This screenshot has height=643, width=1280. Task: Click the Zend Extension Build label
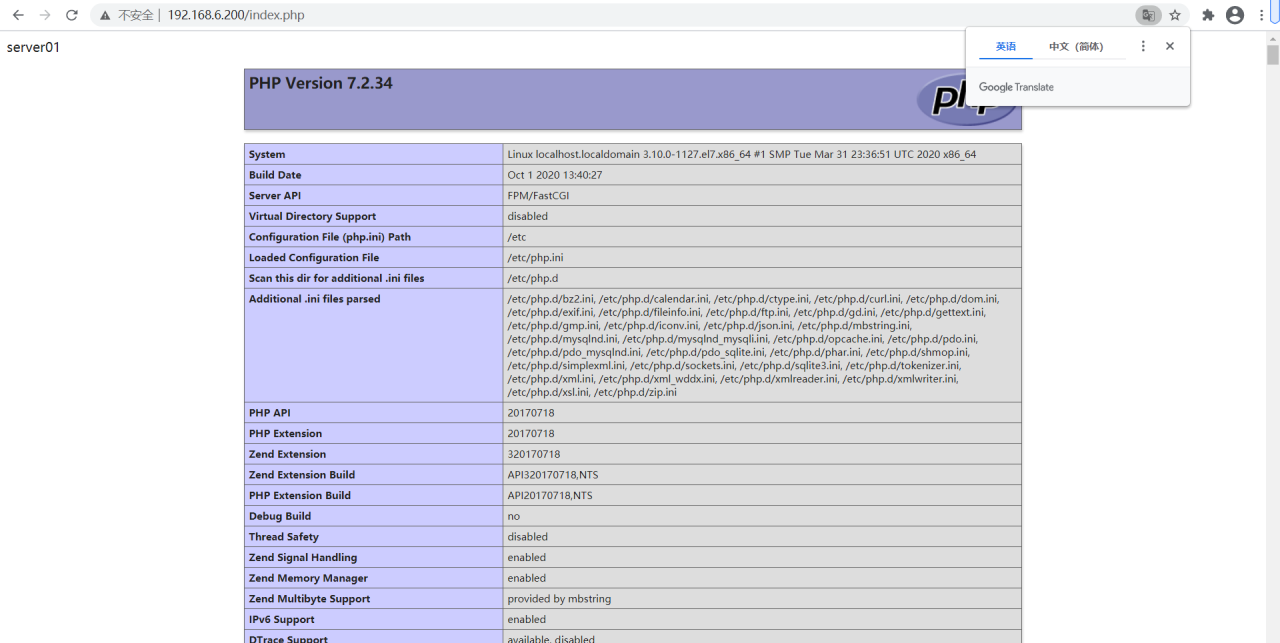[x=302, y=475]
